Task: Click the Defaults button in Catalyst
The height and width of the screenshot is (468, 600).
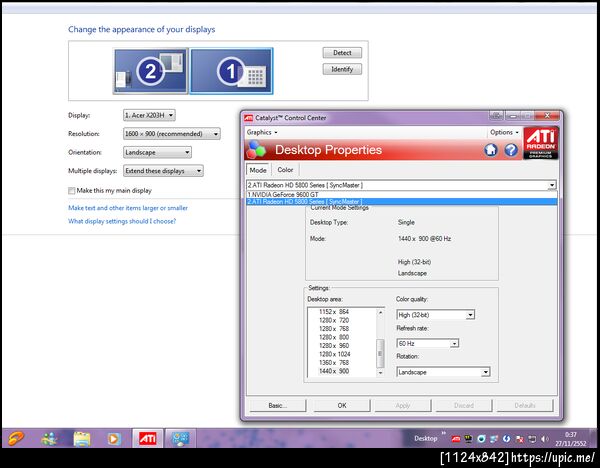Action: click(525, 405)
